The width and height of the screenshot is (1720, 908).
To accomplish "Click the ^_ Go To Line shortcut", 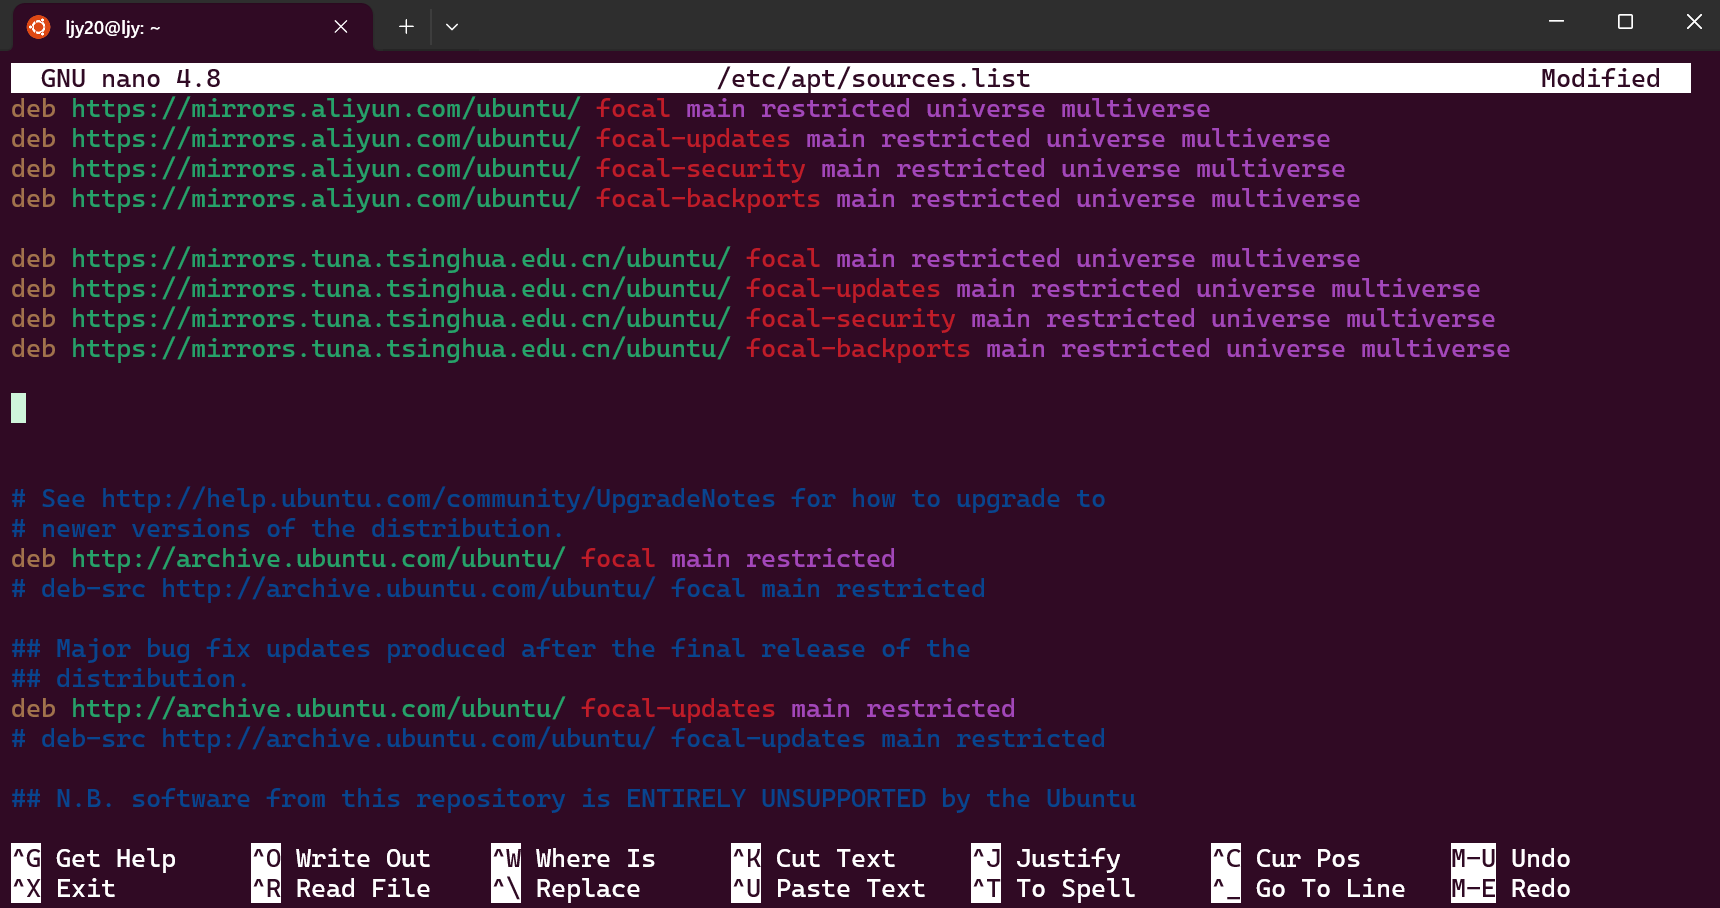I will [1309, 889].
